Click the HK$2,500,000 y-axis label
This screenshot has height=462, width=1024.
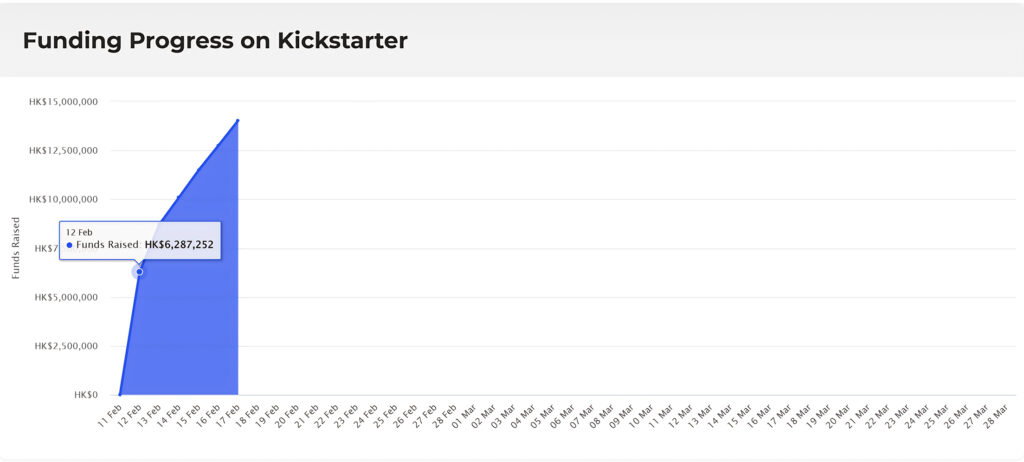coord(63,347)
